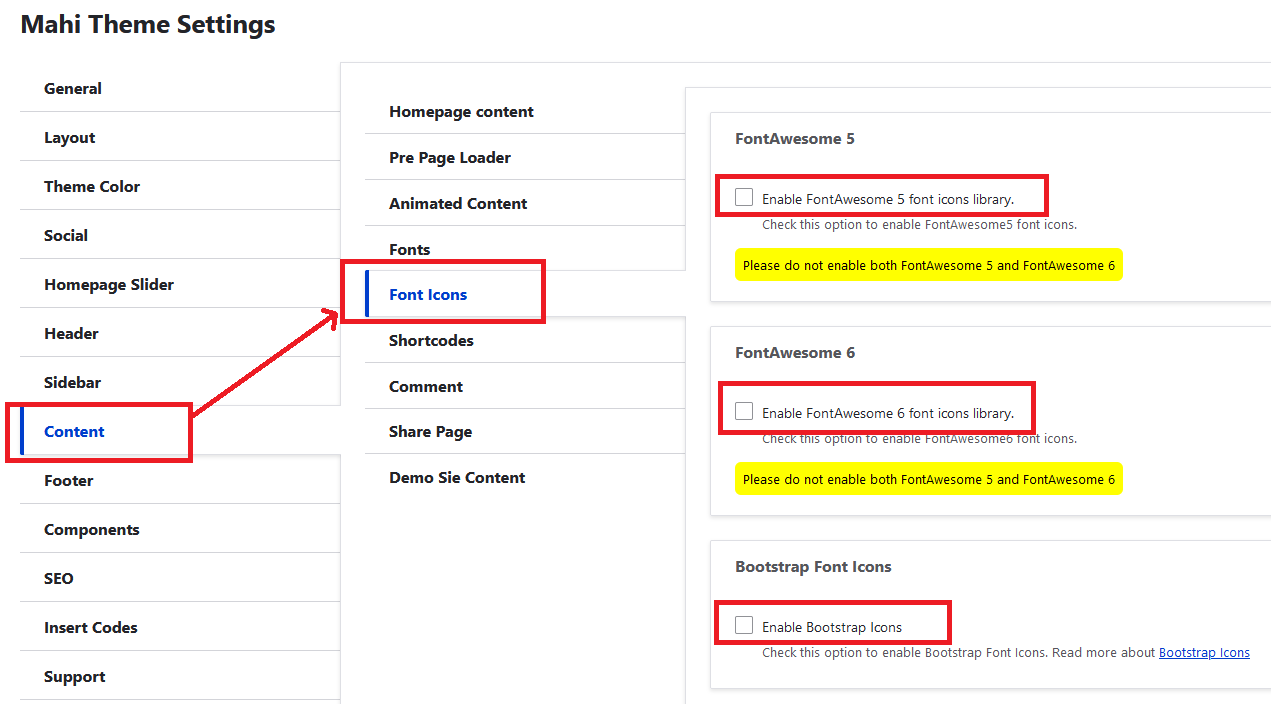Check the Enable Bootstrap Icons checkbox
The height and width of the screenshot is (704, 1271).
[744, 625]
